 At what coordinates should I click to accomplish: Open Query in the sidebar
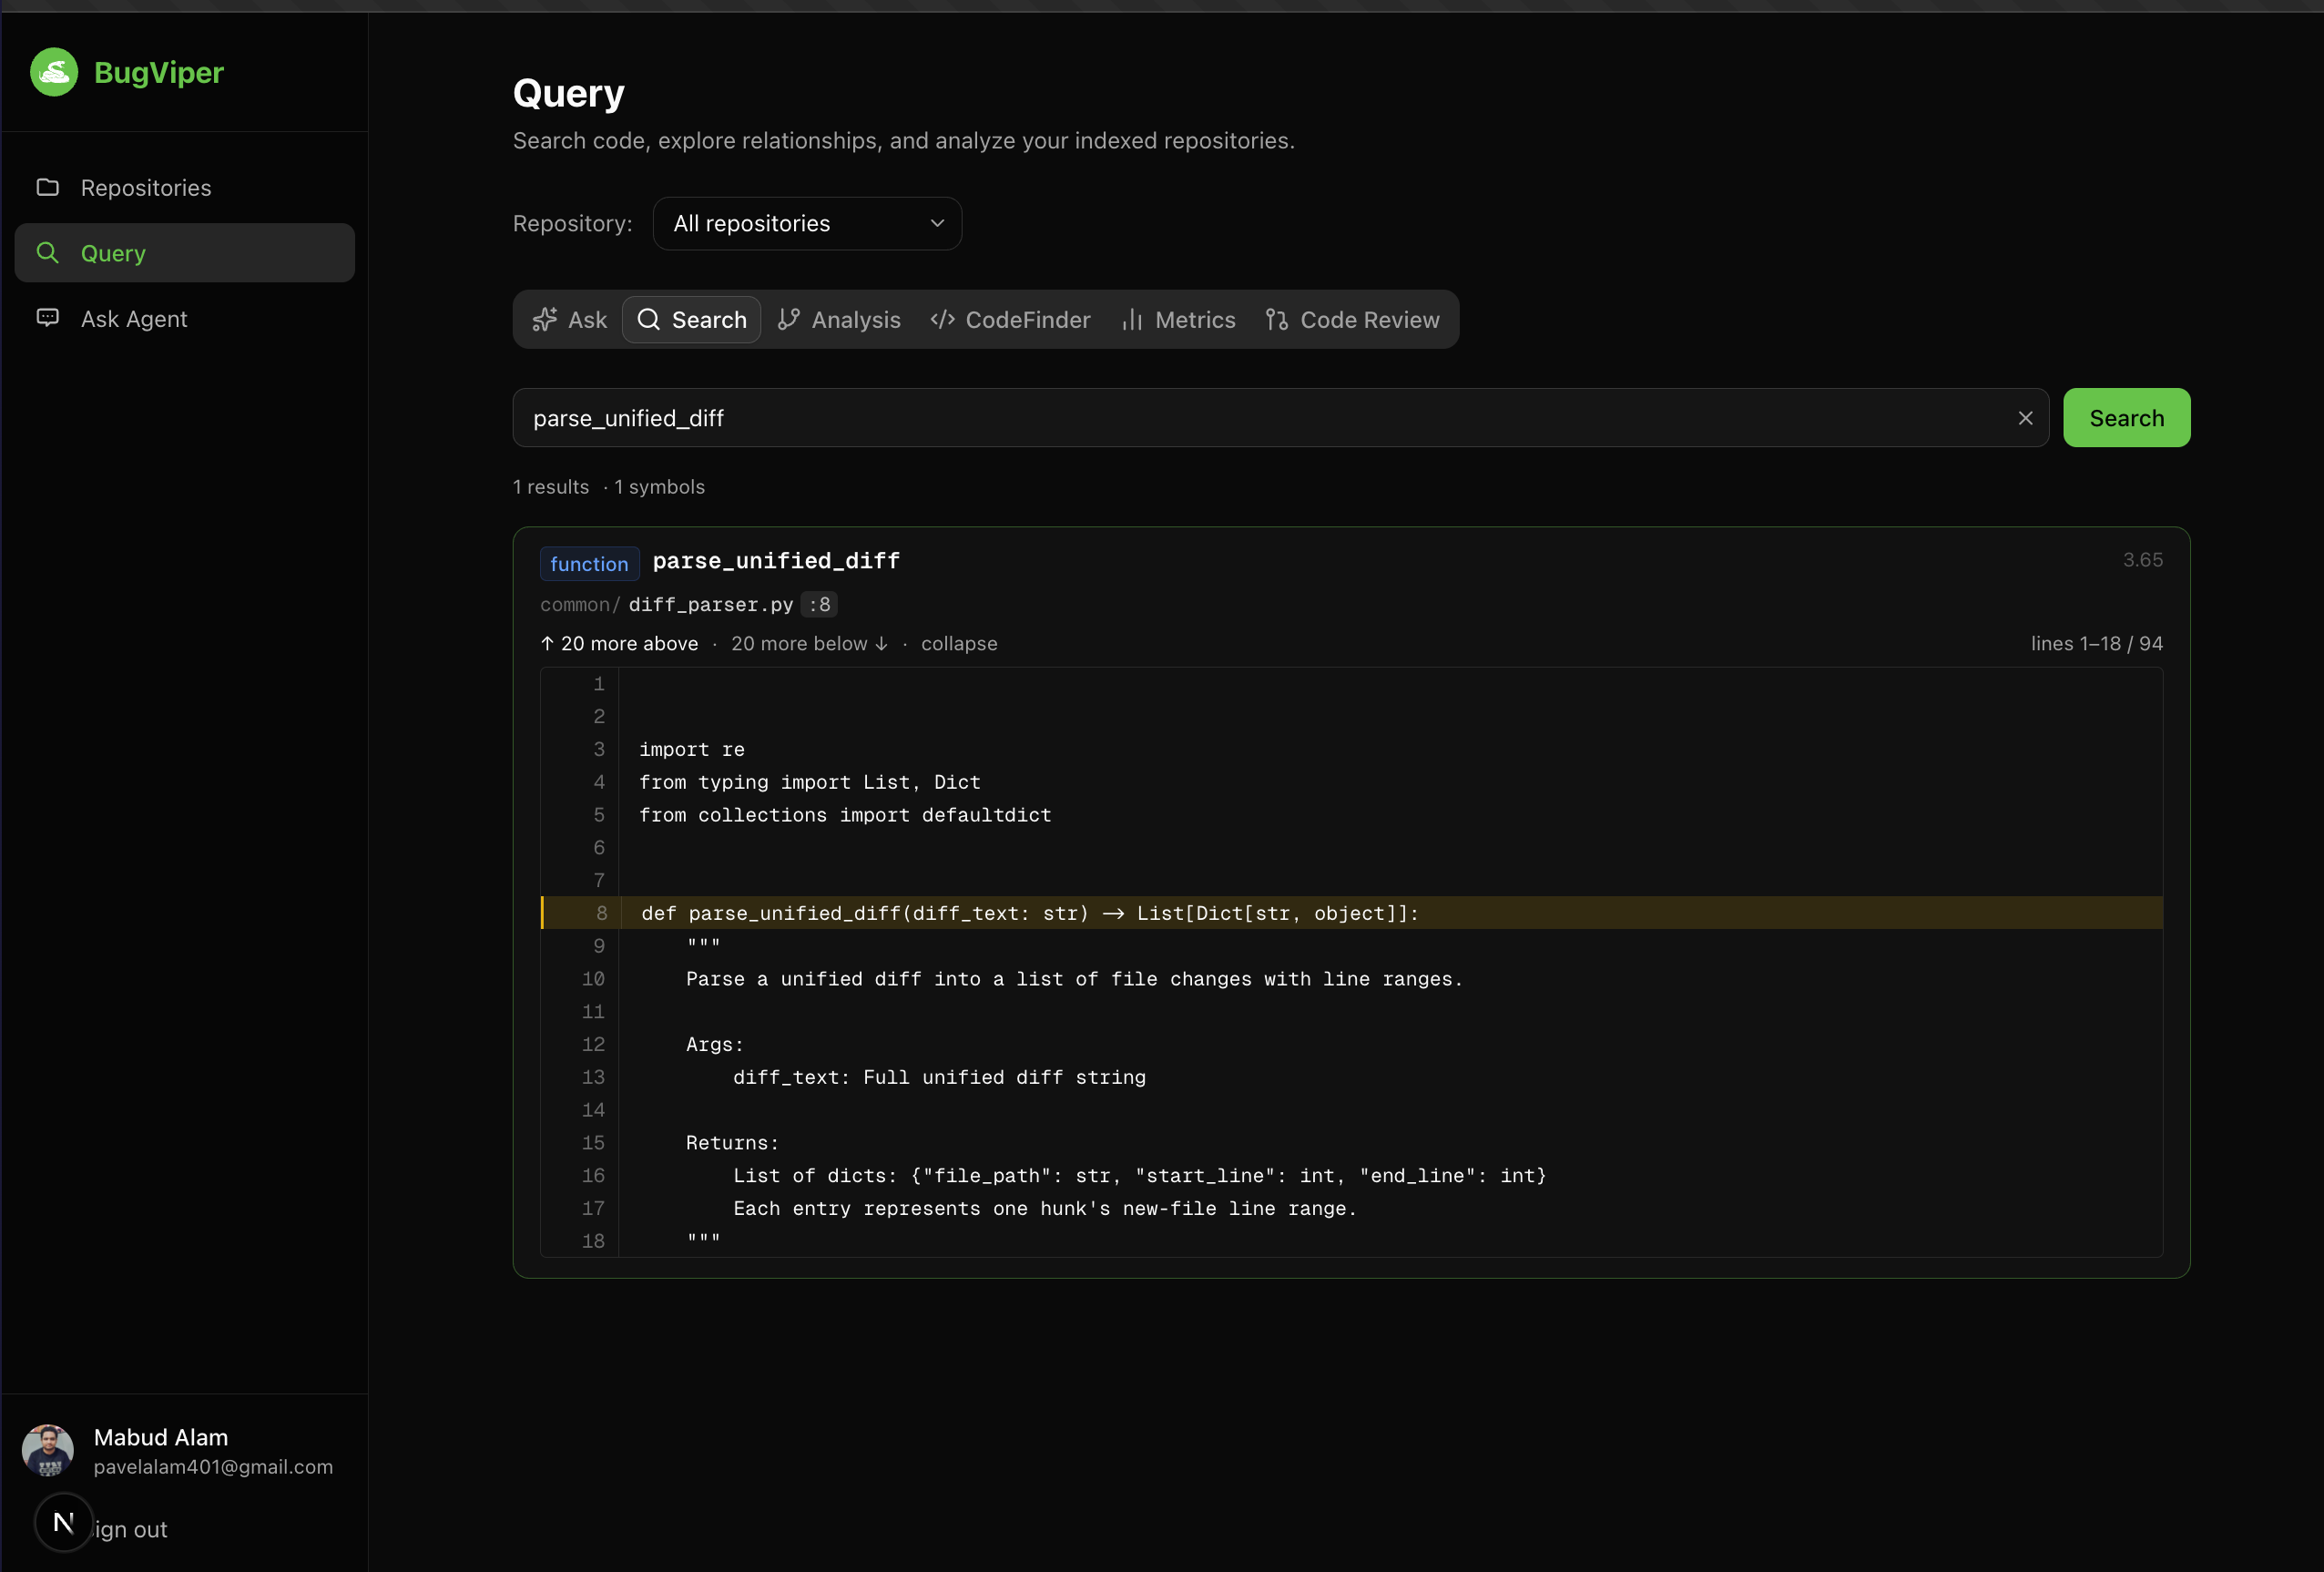point(184,253)
